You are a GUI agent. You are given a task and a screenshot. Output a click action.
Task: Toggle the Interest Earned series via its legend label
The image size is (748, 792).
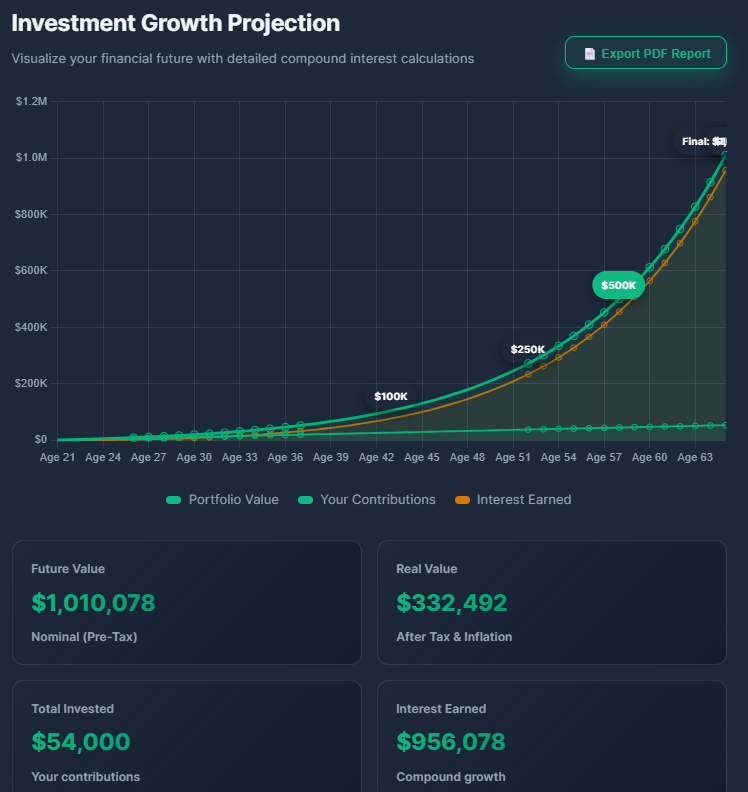(x=523, y=500)
